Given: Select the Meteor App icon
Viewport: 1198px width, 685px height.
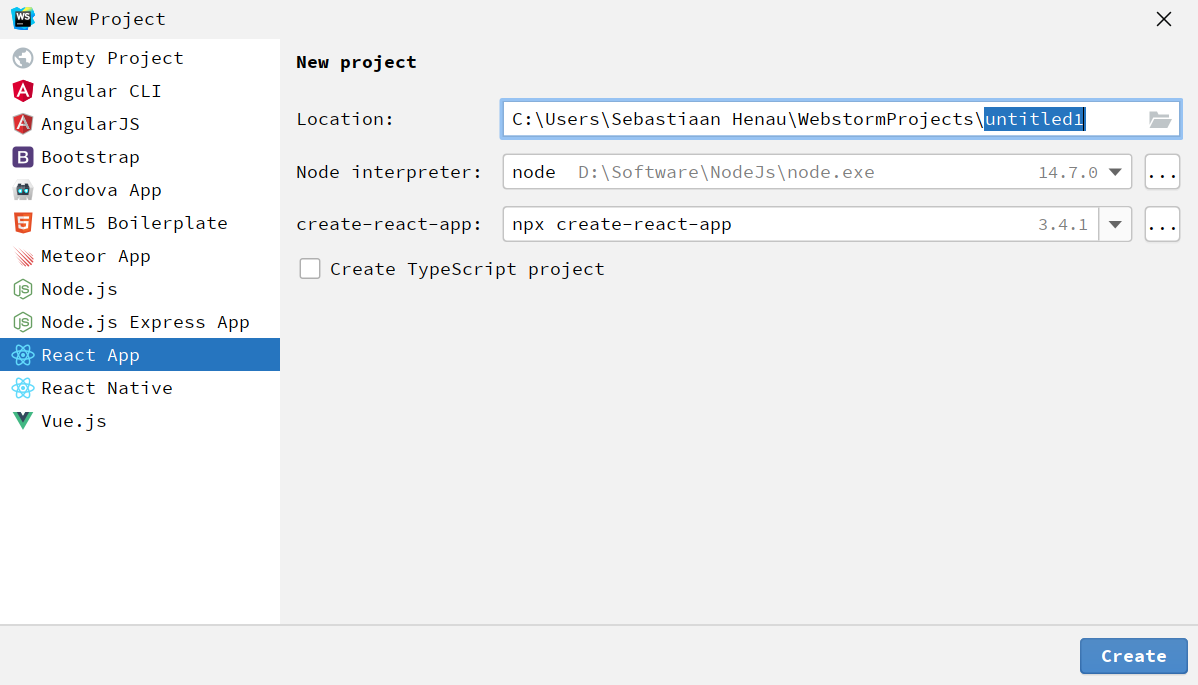Looking at the screenshot, I should (x=22, y=256).
